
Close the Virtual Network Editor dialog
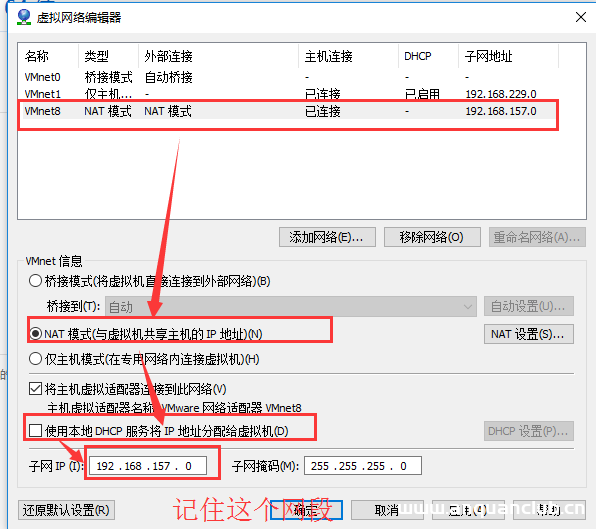click(x=580, y=17)
